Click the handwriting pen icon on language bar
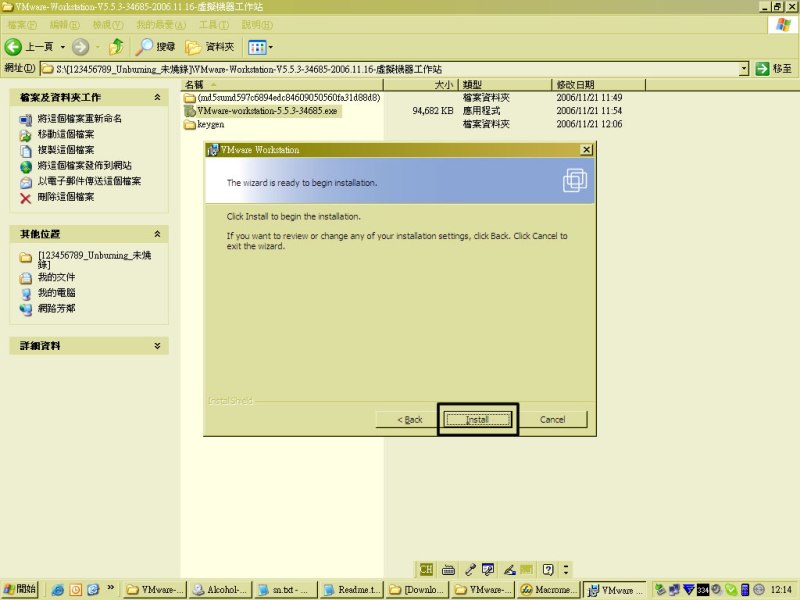This screenshot has height=600, width=800. (509, 569)
